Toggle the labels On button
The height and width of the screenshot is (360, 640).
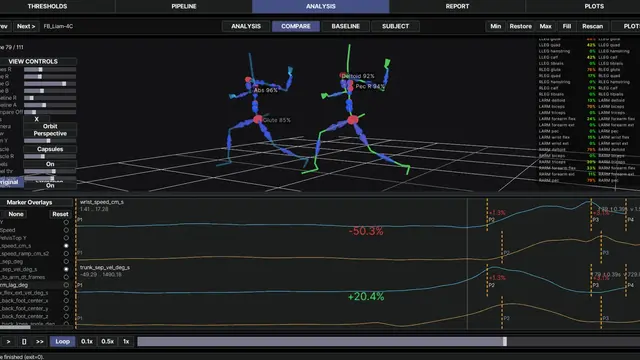[50, 164]
